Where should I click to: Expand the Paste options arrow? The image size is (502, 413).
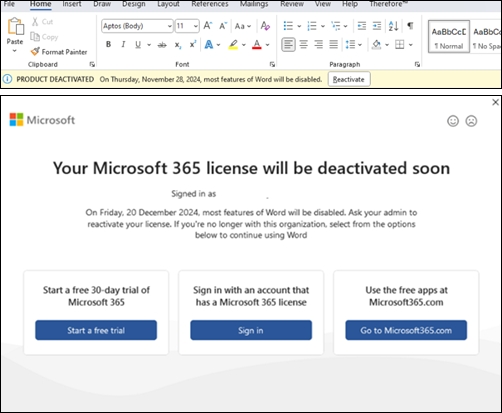15,51
